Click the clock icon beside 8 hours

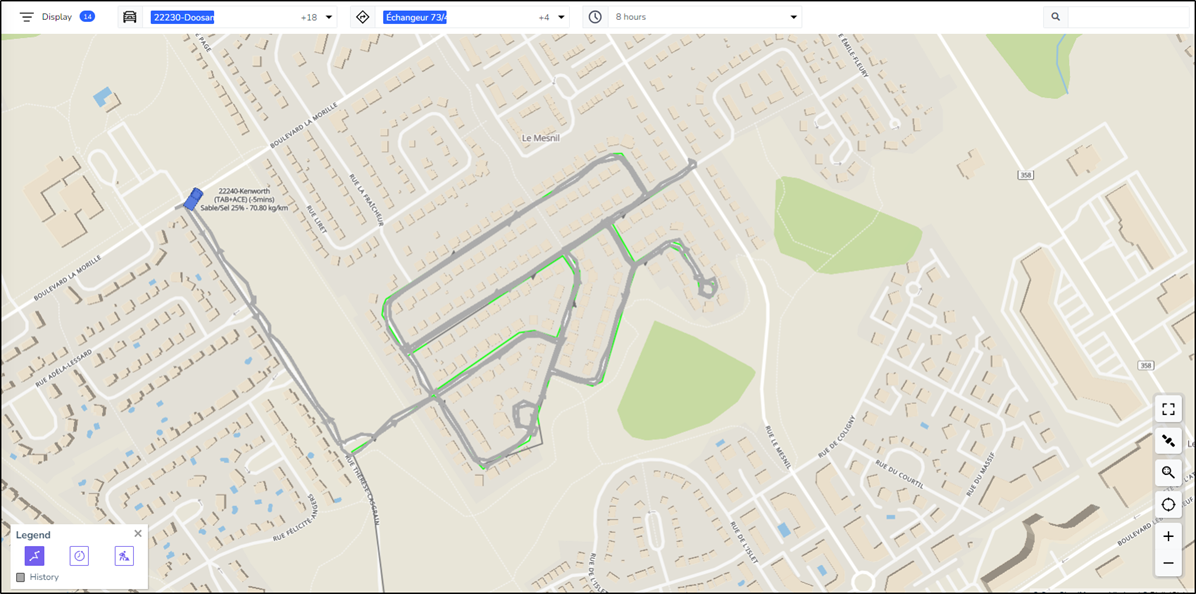click(595, 17)
